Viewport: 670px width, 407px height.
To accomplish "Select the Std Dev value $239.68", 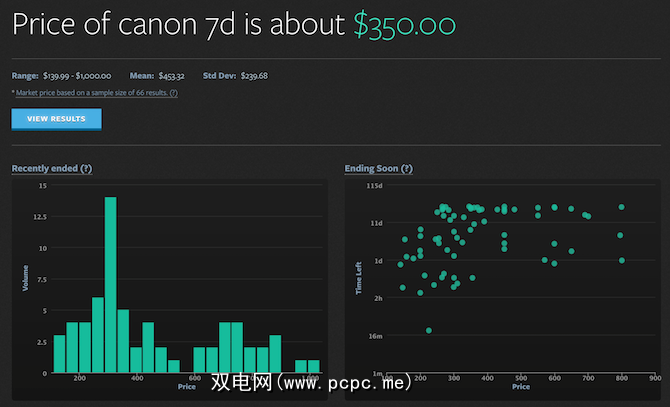I will pos(254,76).
